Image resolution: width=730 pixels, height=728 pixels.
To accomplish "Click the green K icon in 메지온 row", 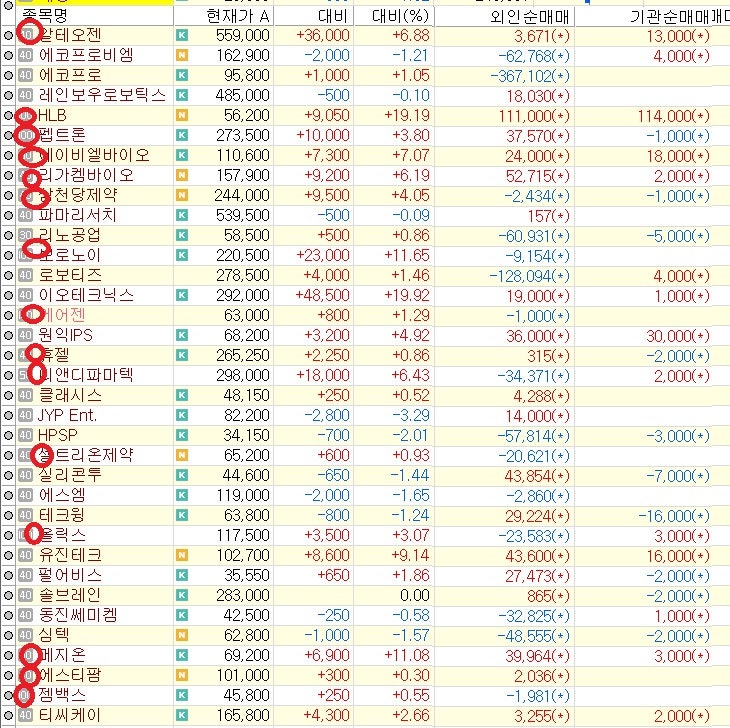I will [182, 655].
